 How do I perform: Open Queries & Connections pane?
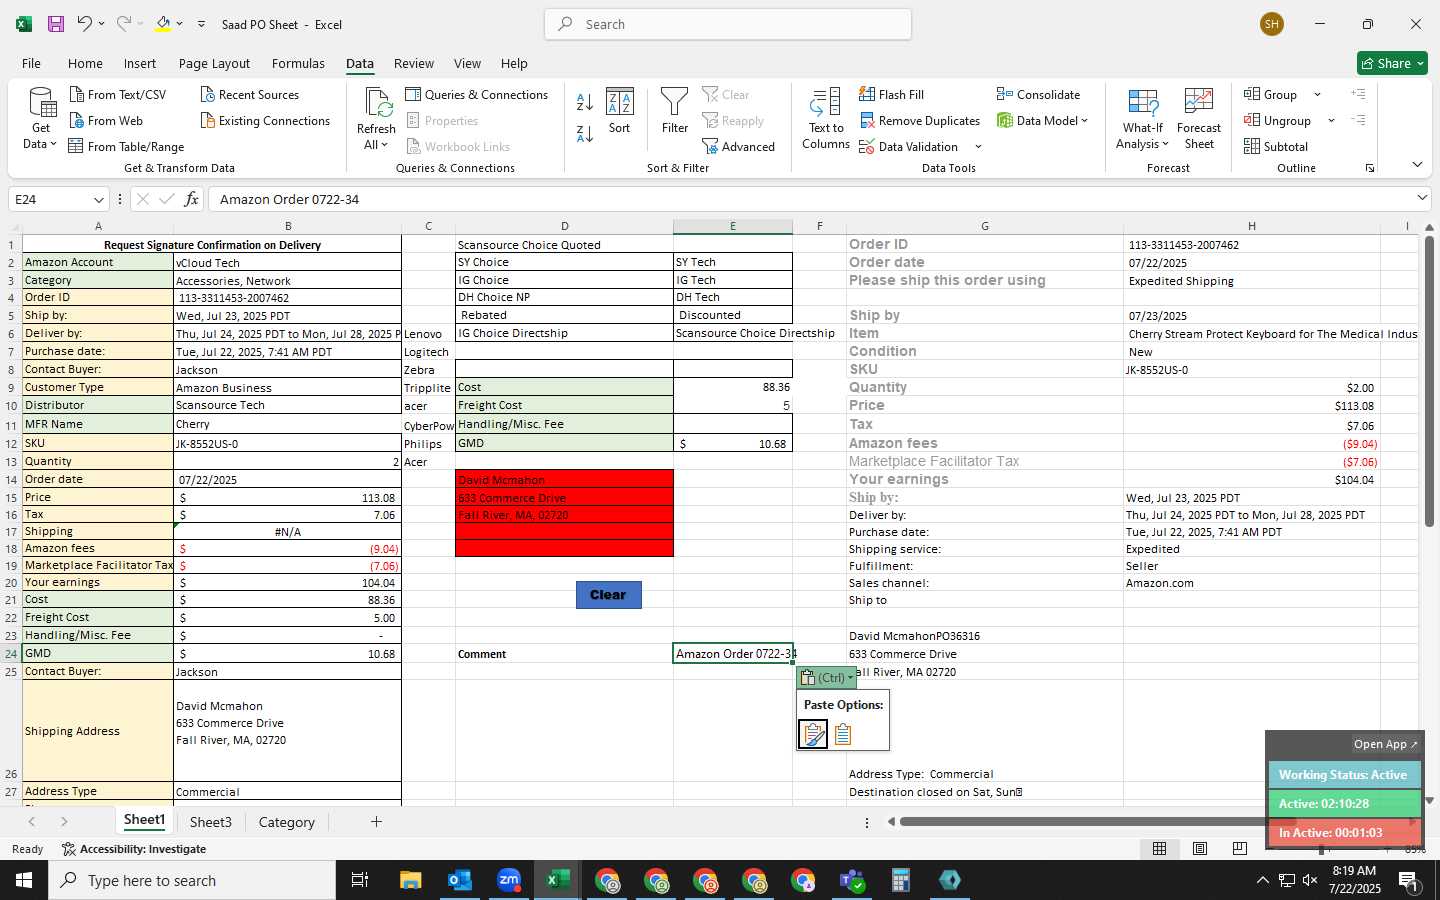(x=477, y=94)
